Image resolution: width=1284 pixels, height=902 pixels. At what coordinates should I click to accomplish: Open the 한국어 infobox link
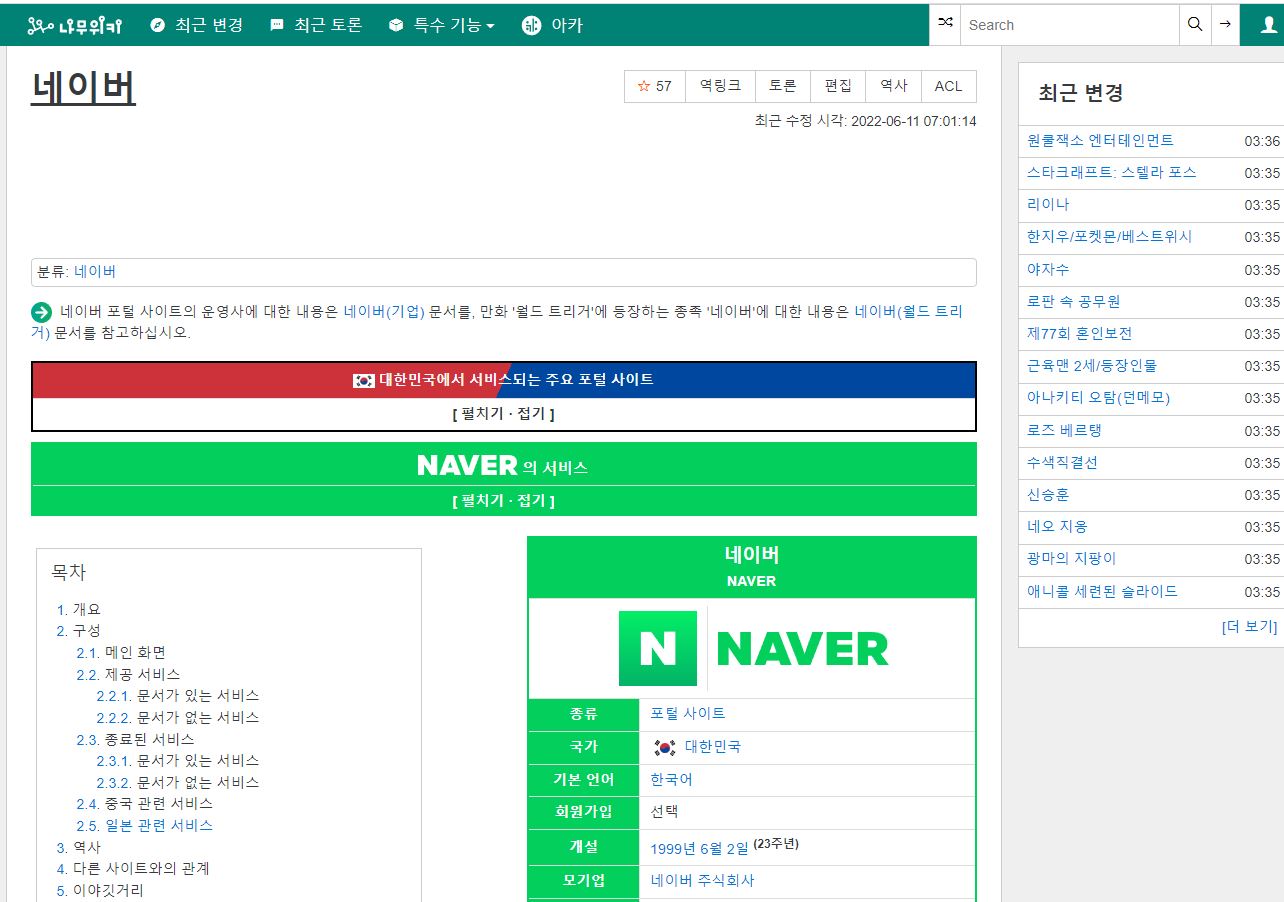coord(671,779)
